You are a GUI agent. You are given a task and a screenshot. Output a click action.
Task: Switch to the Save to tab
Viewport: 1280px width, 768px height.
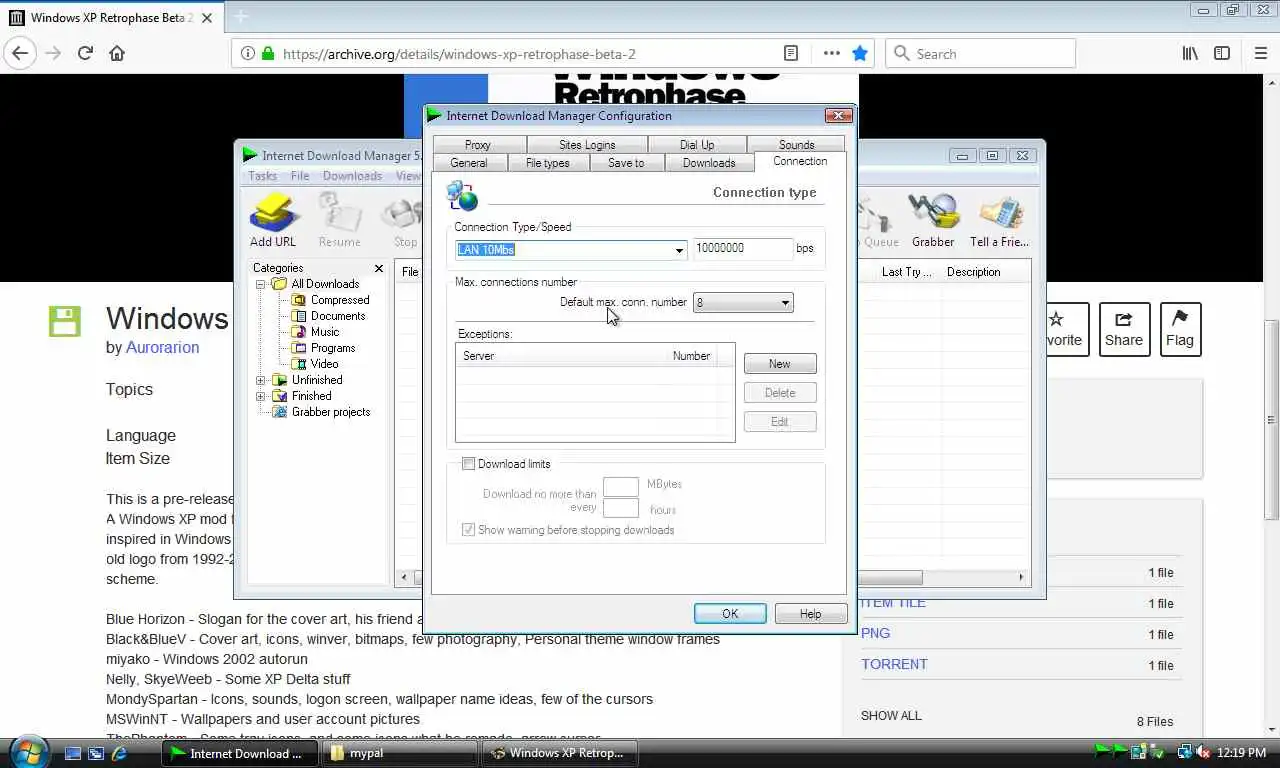[x=626, y=163]
